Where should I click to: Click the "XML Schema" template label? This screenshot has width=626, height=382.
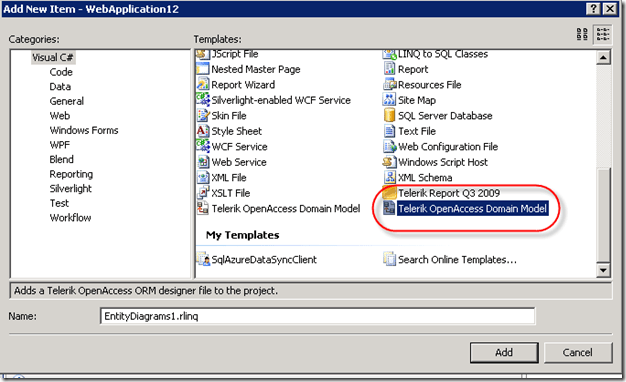tap(425, 178)
